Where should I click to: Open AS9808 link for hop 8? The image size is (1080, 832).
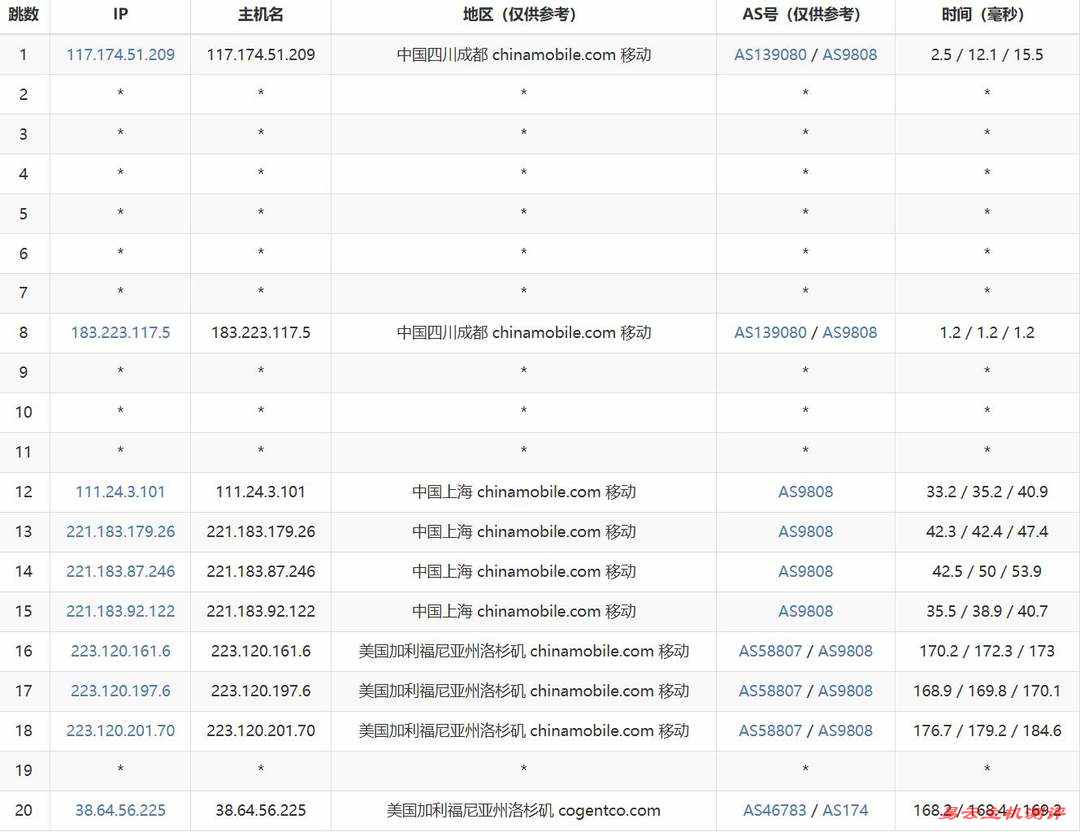coord(849,332)
